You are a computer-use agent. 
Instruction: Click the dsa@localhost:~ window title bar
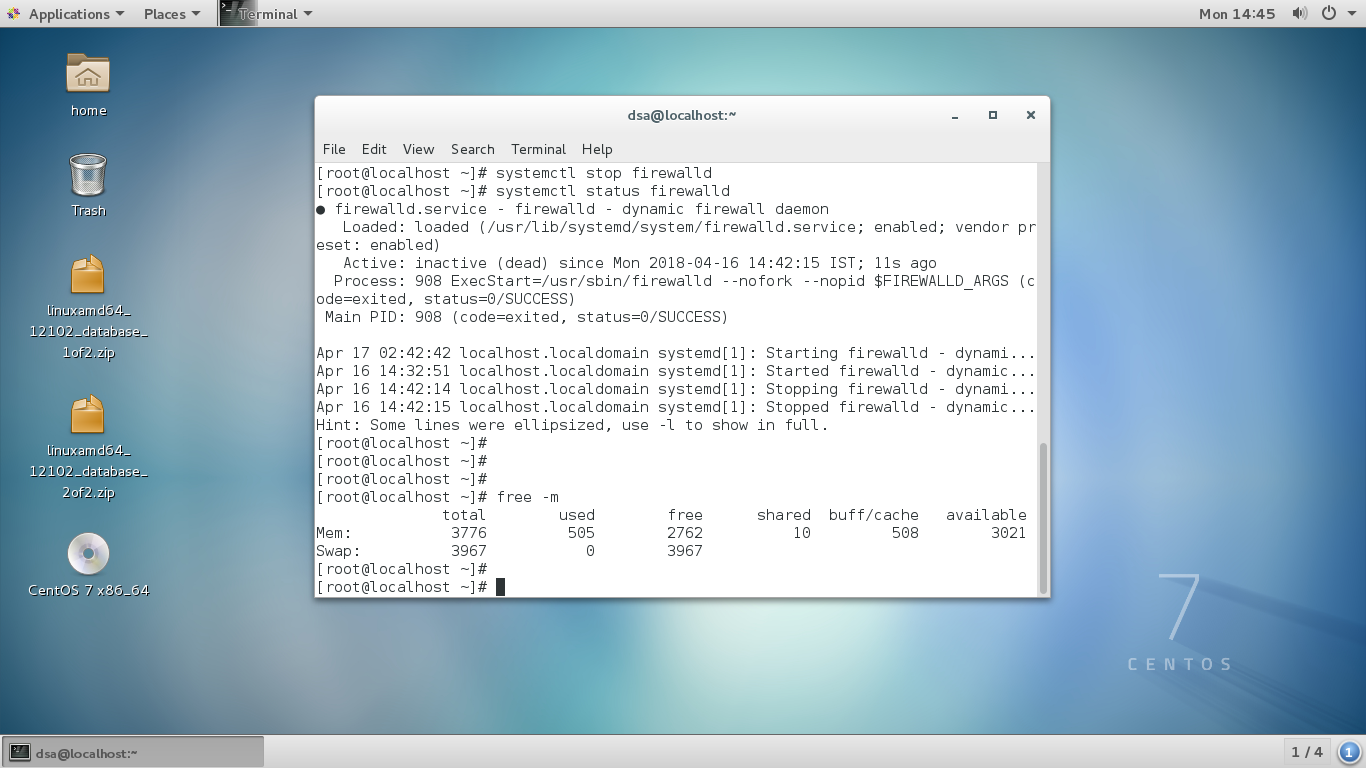click(682, 115)
